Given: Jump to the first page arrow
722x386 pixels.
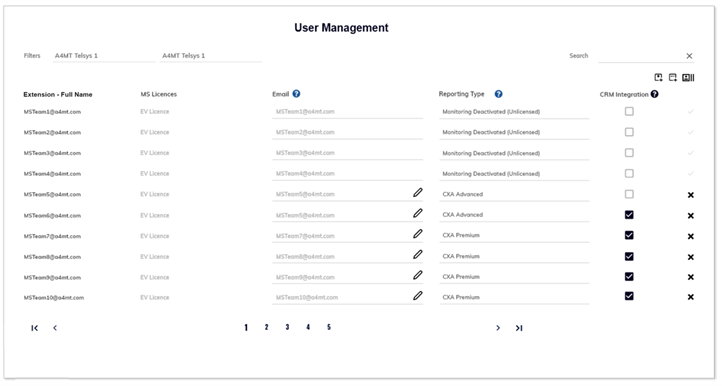Looking at the screenshot, I should [35, 328].
